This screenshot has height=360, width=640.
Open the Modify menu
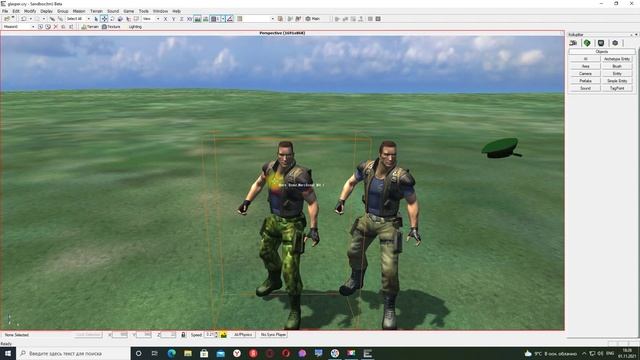(x=30, y=11)
